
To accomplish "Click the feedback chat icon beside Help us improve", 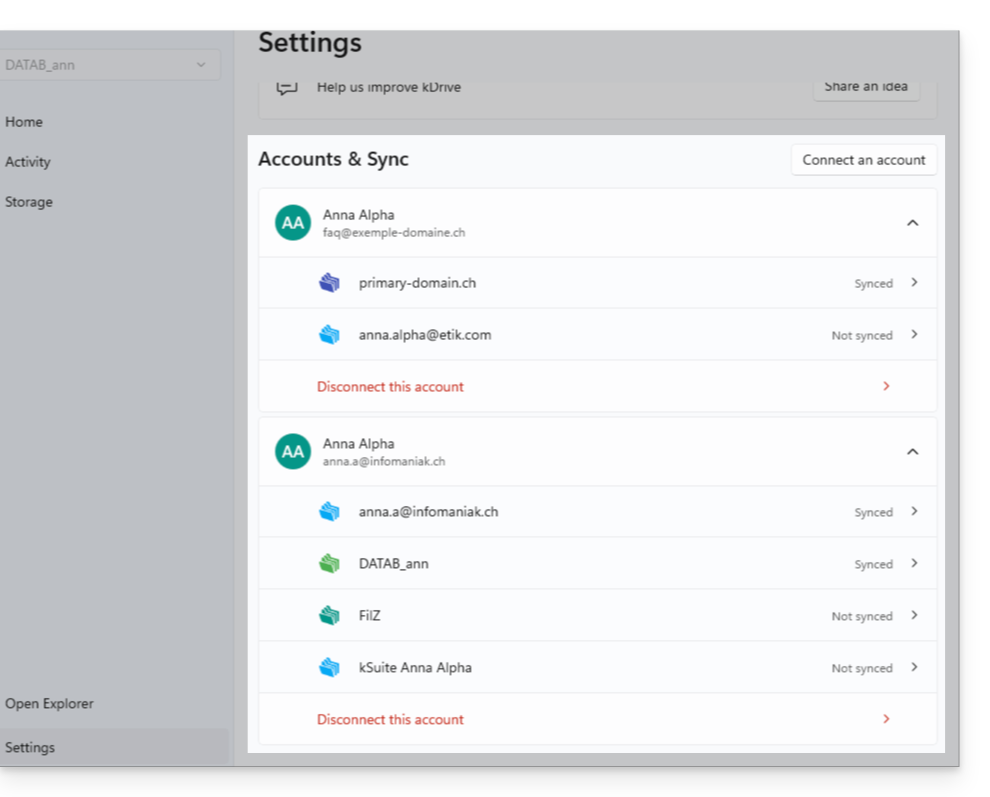I will tap(287, 87).
